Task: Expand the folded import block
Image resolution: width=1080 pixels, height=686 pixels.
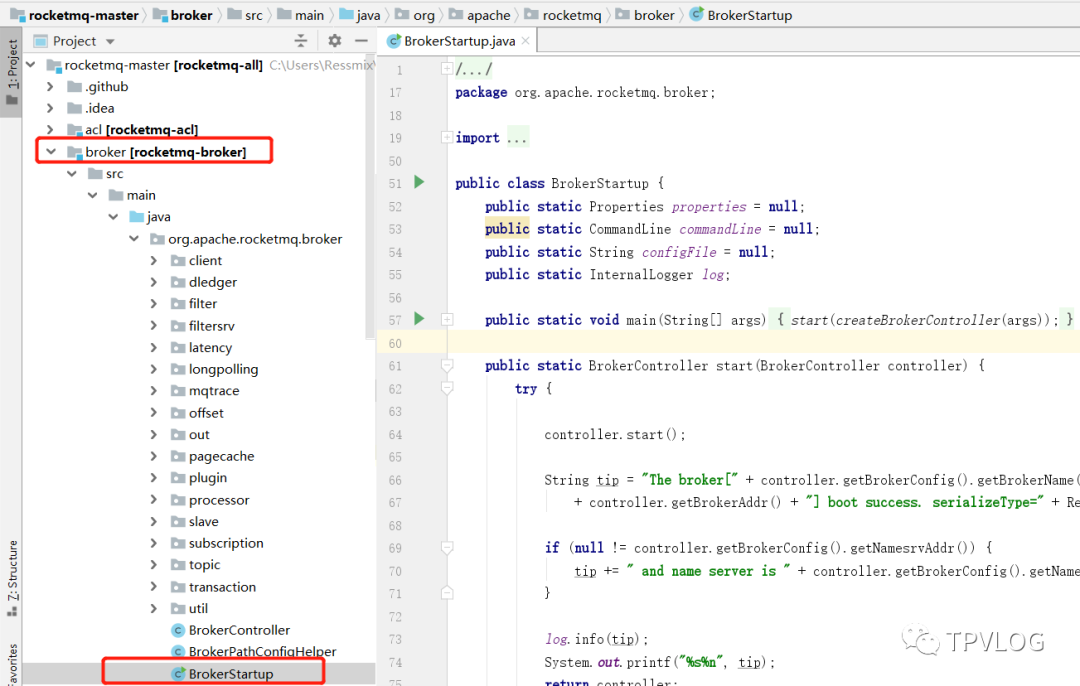Action: pyautogui.click(x=516, y=138)
